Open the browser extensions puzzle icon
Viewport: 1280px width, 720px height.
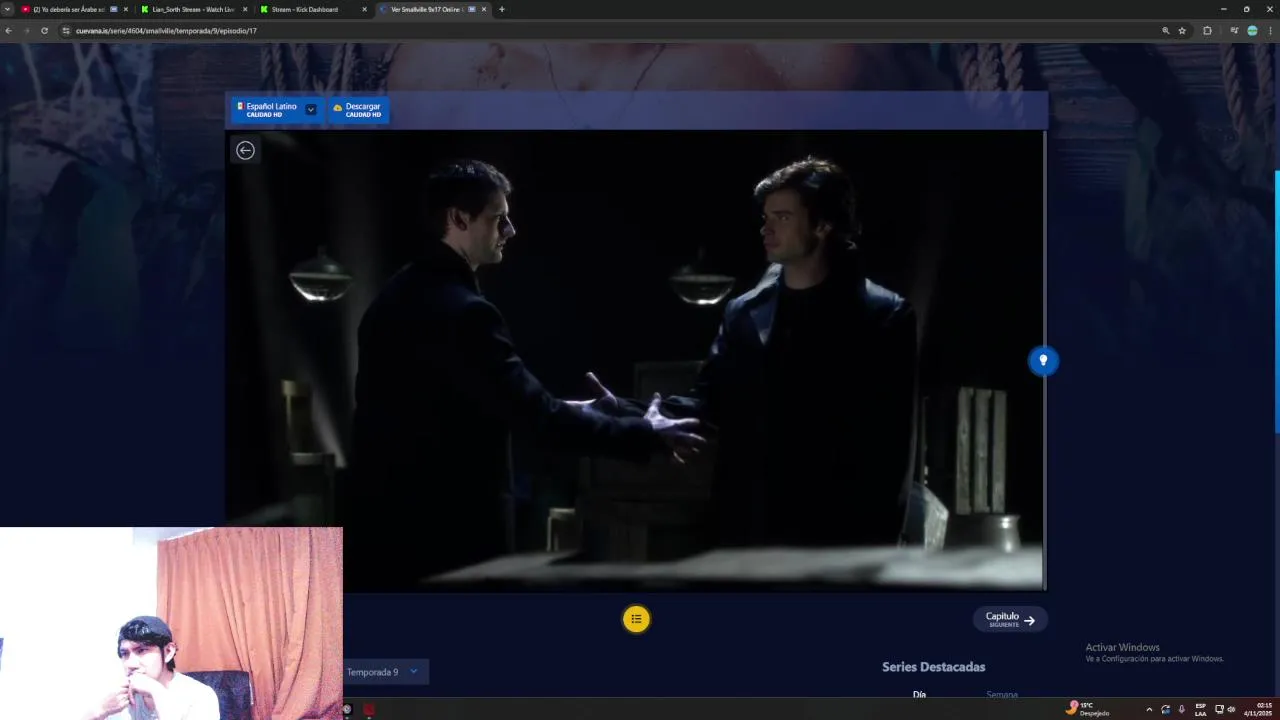click(1207, 31)
